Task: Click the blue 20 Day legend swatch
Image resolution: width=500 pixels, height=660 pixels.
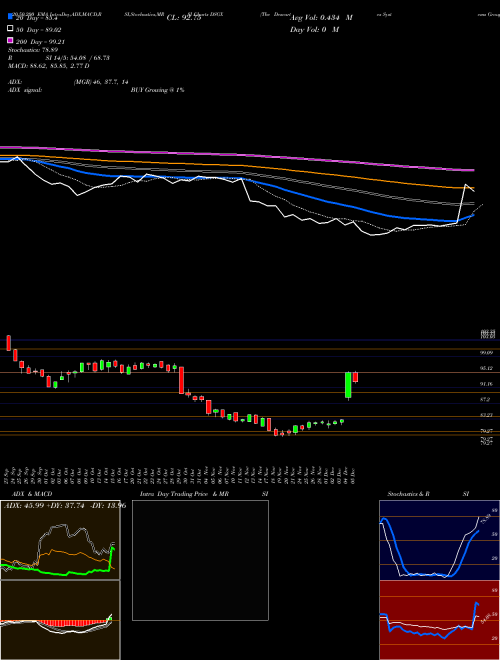Action: (x=10, y=17)
